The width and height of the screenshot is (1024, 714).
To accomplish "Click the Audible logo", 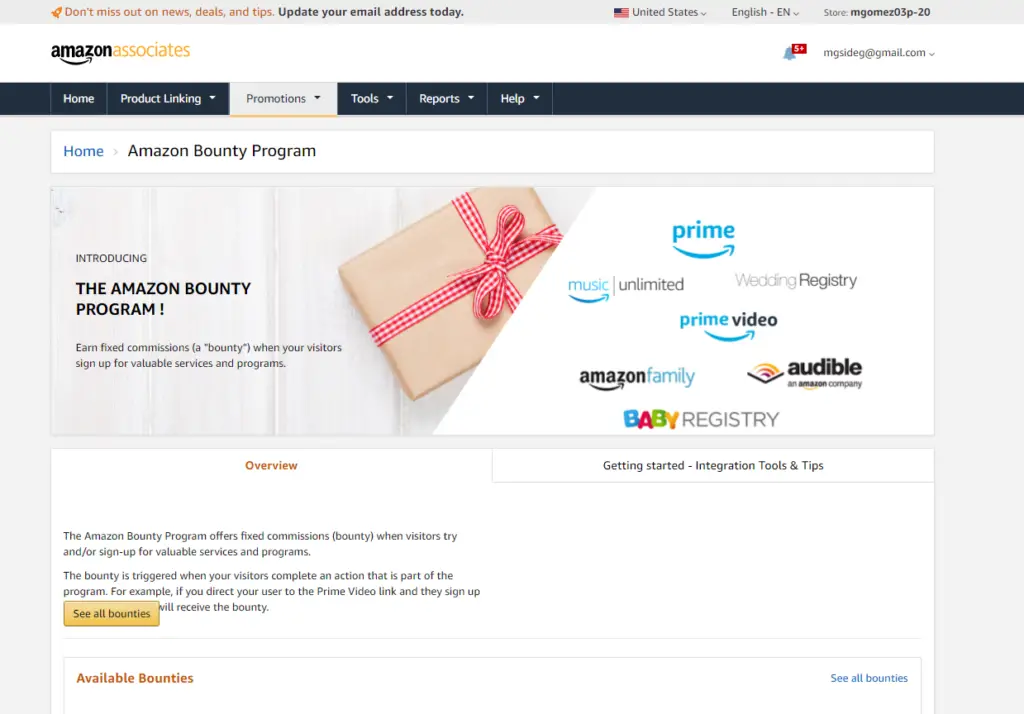I will (805, 373).
